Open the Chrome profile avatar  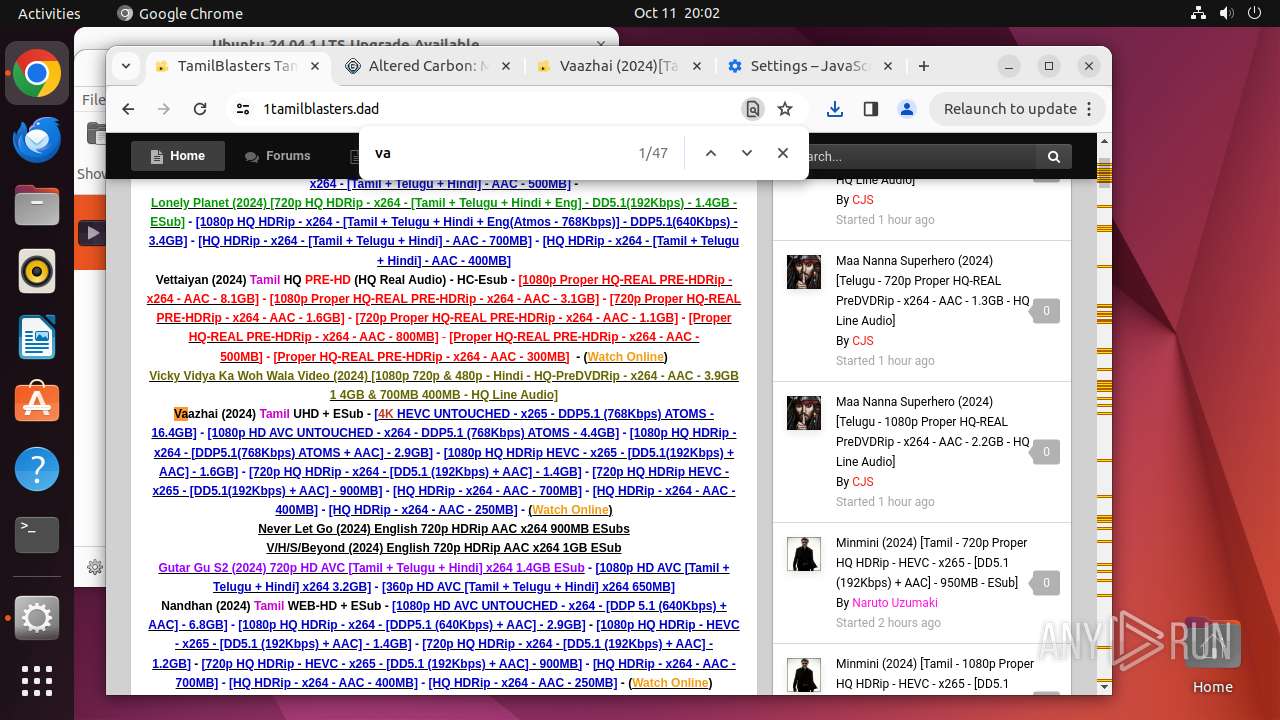[906, 109]
